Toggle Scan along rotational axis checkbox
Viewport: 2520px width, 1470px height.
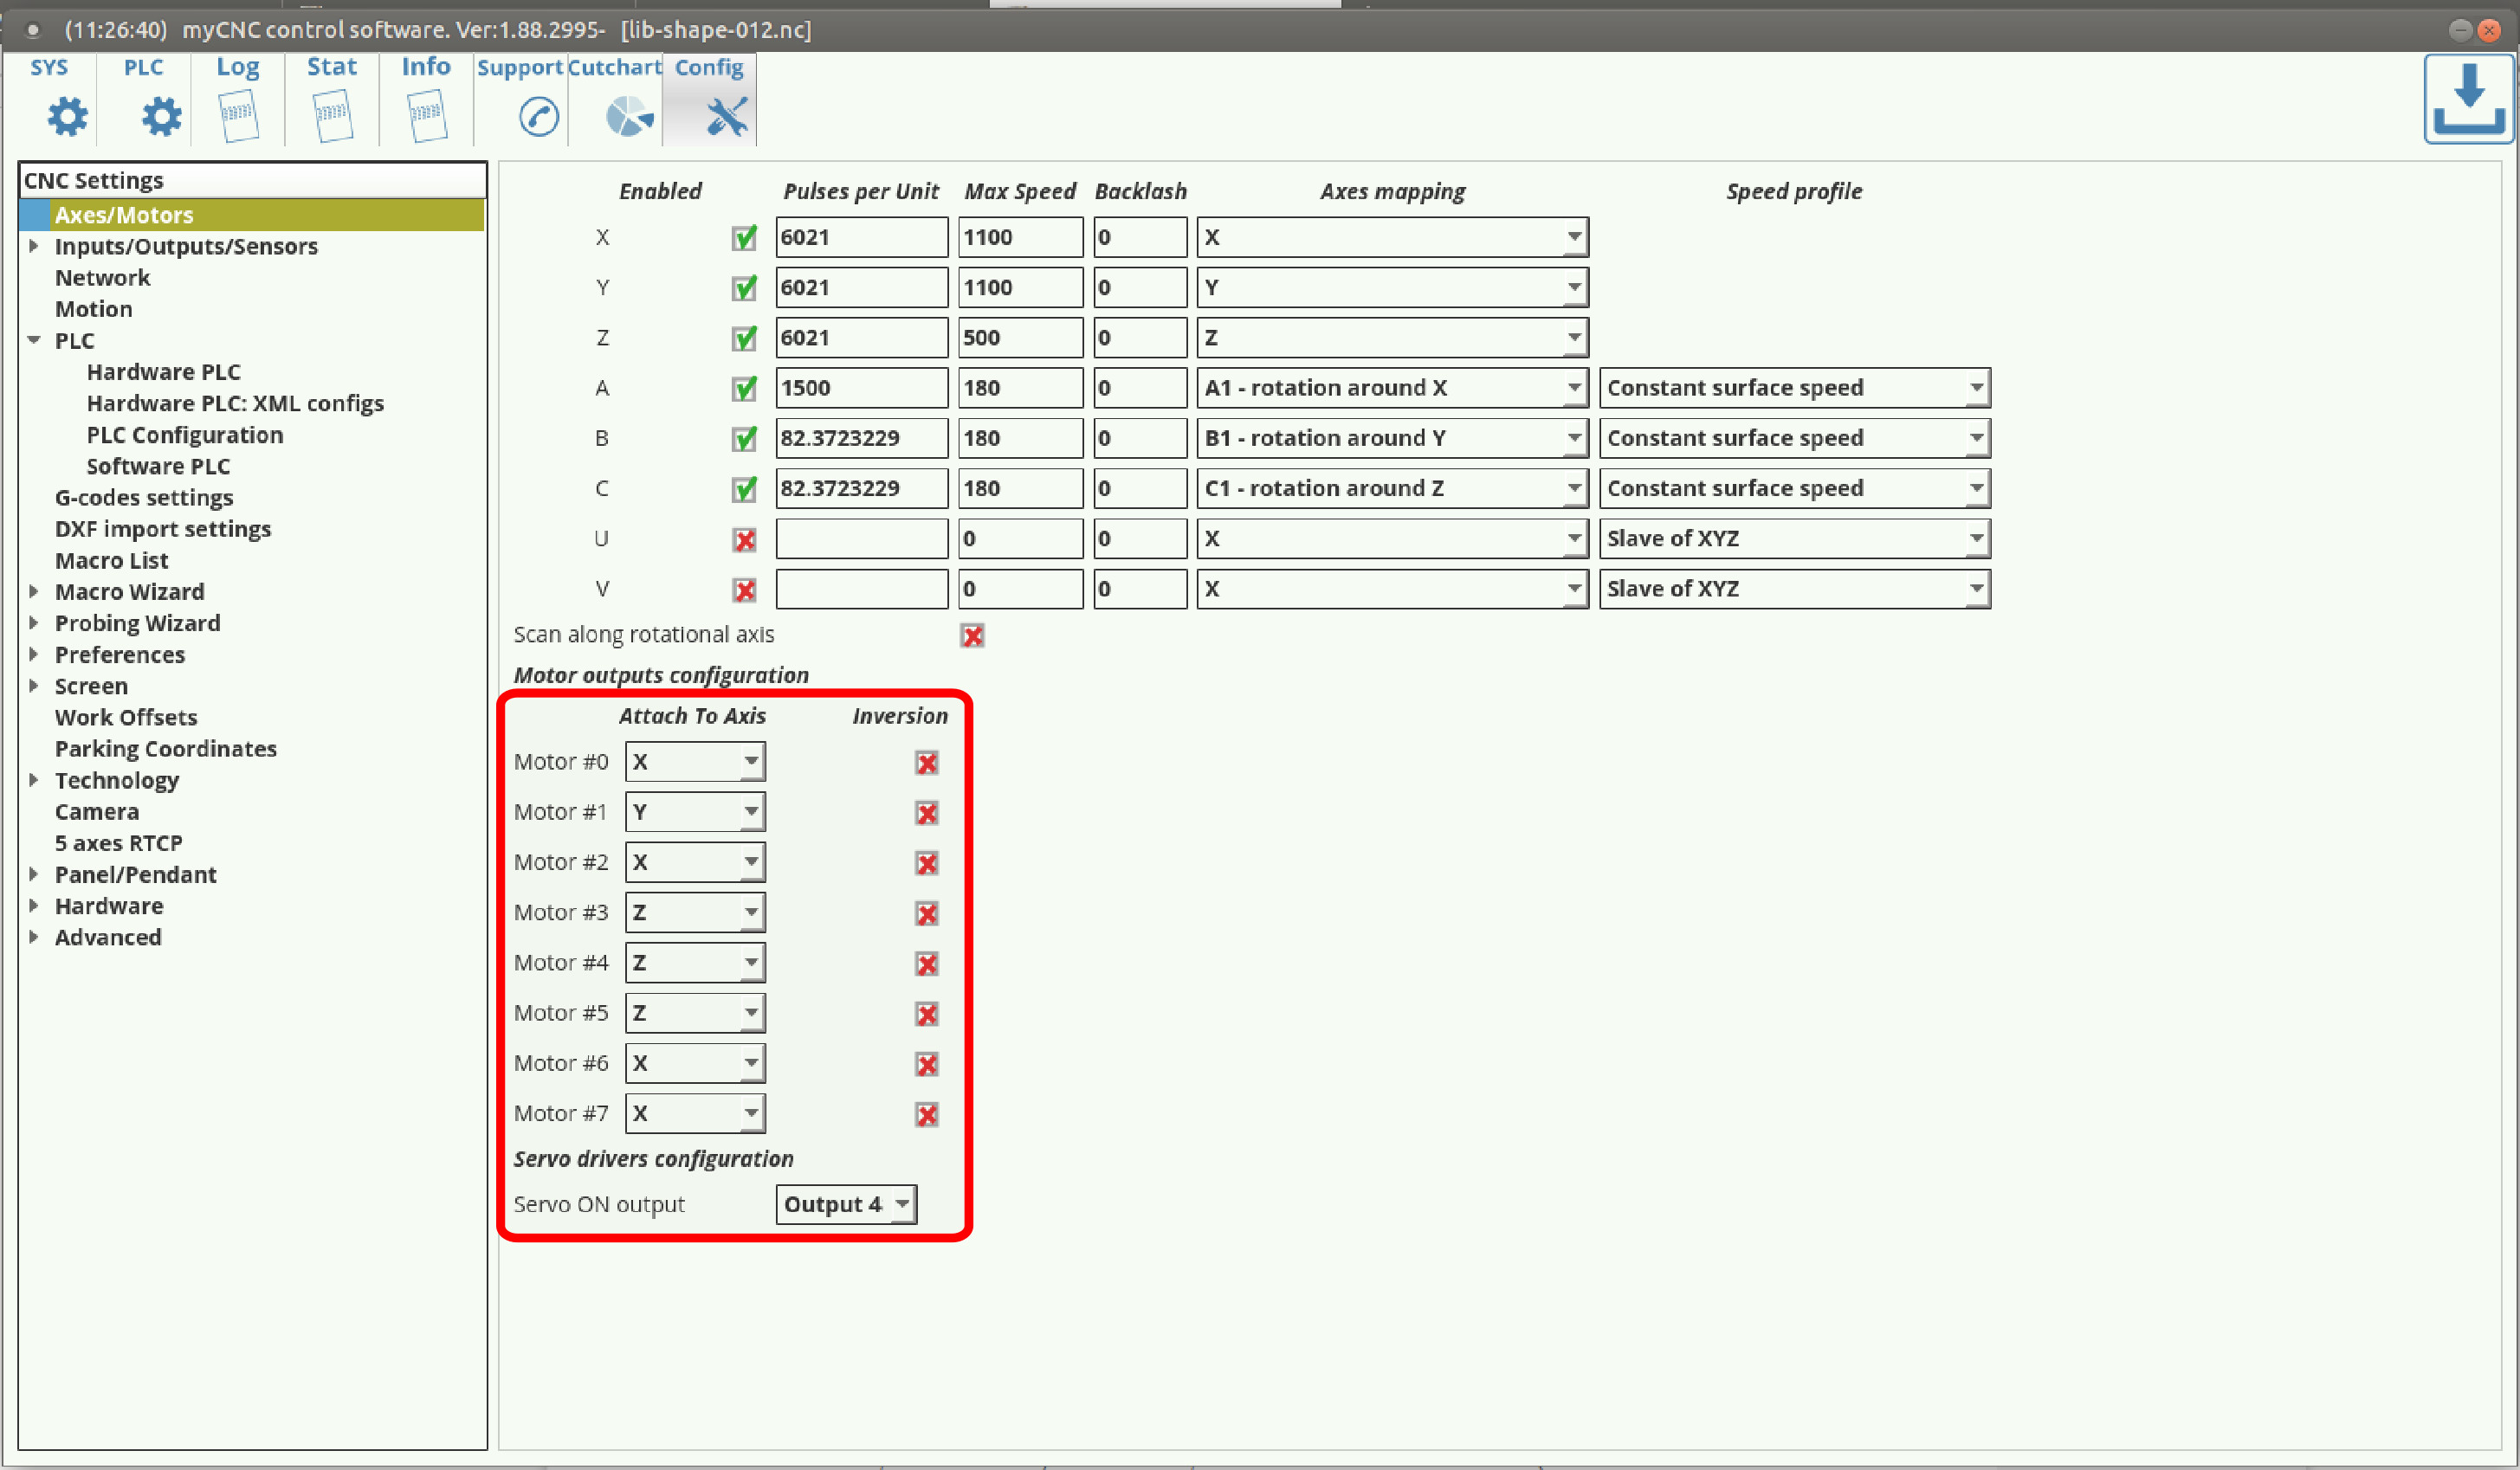tap(972, 636)
